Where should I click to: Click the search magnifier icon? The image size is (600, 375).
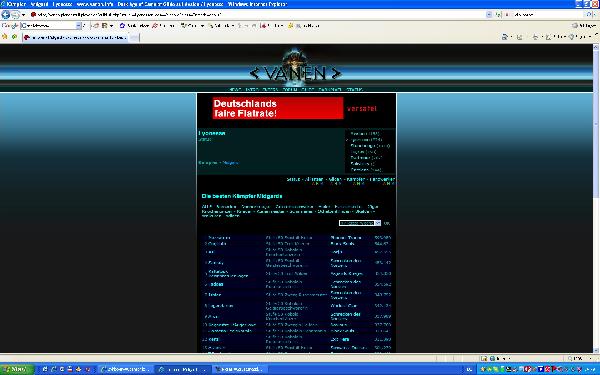pyautogui.click(x=589, y=15)
